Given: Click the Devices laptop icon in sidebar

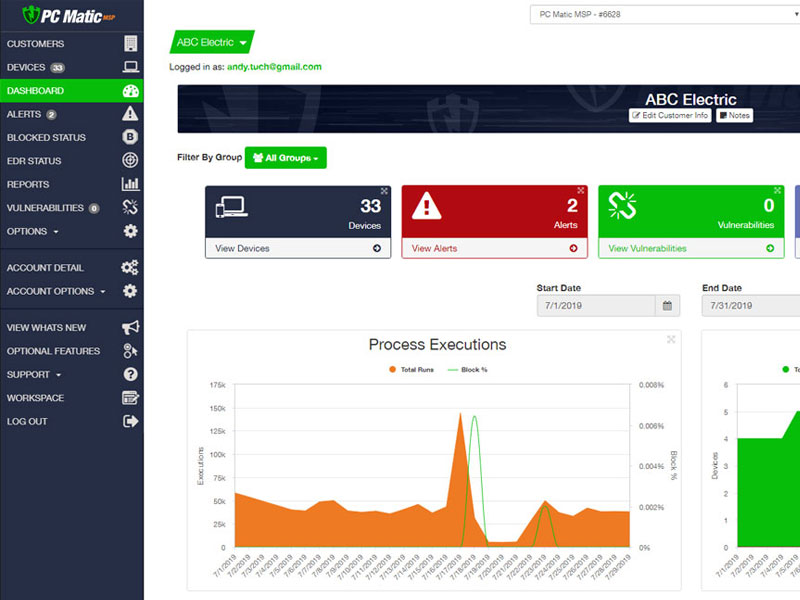Looking at the screenshot, I should (131, 67).
